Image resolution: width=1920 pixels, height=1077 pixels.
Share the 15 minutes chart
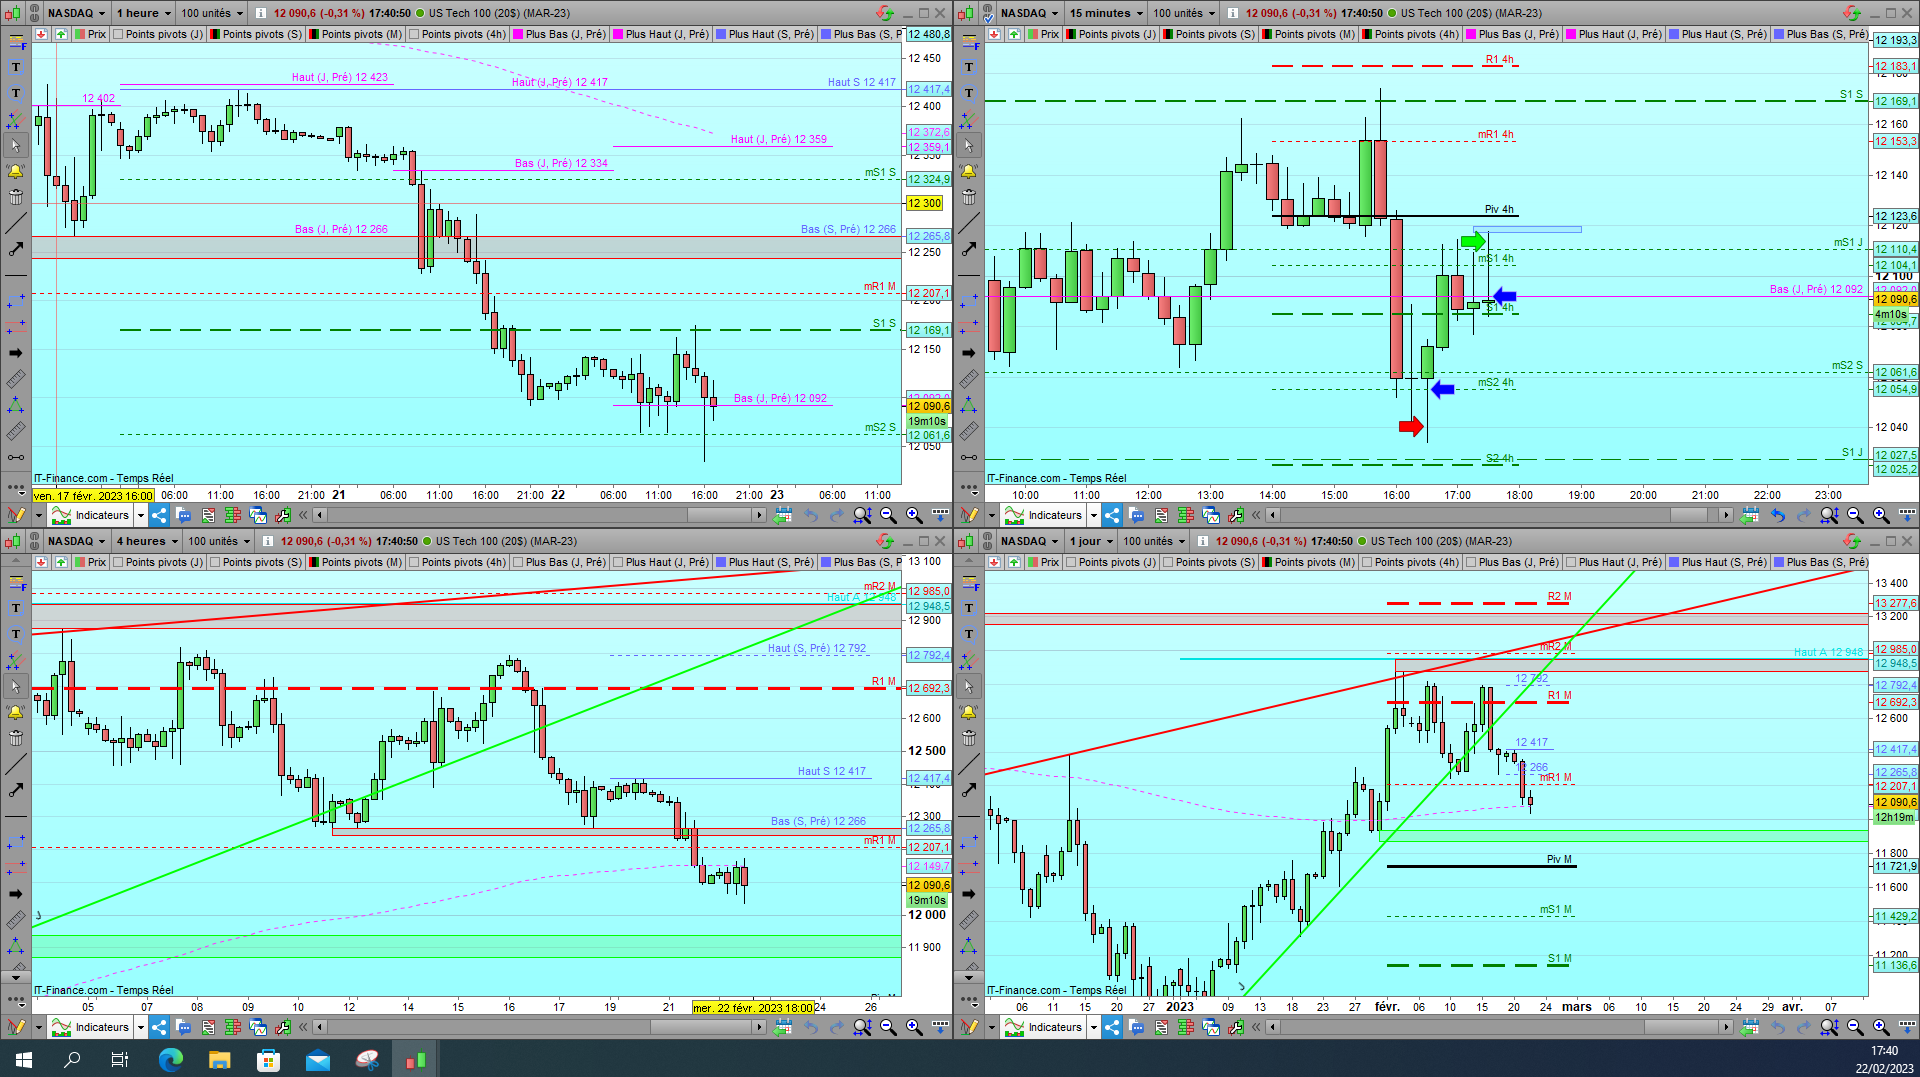(x=1112, y=515)
